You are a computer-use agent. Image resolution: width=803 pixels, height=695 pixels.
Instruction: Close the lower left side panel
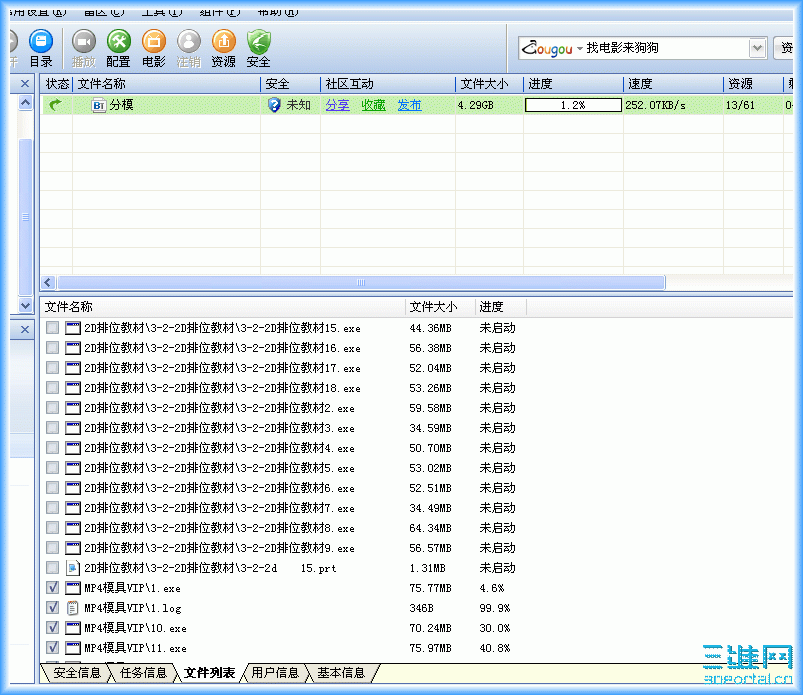click(x=24, y=329)
